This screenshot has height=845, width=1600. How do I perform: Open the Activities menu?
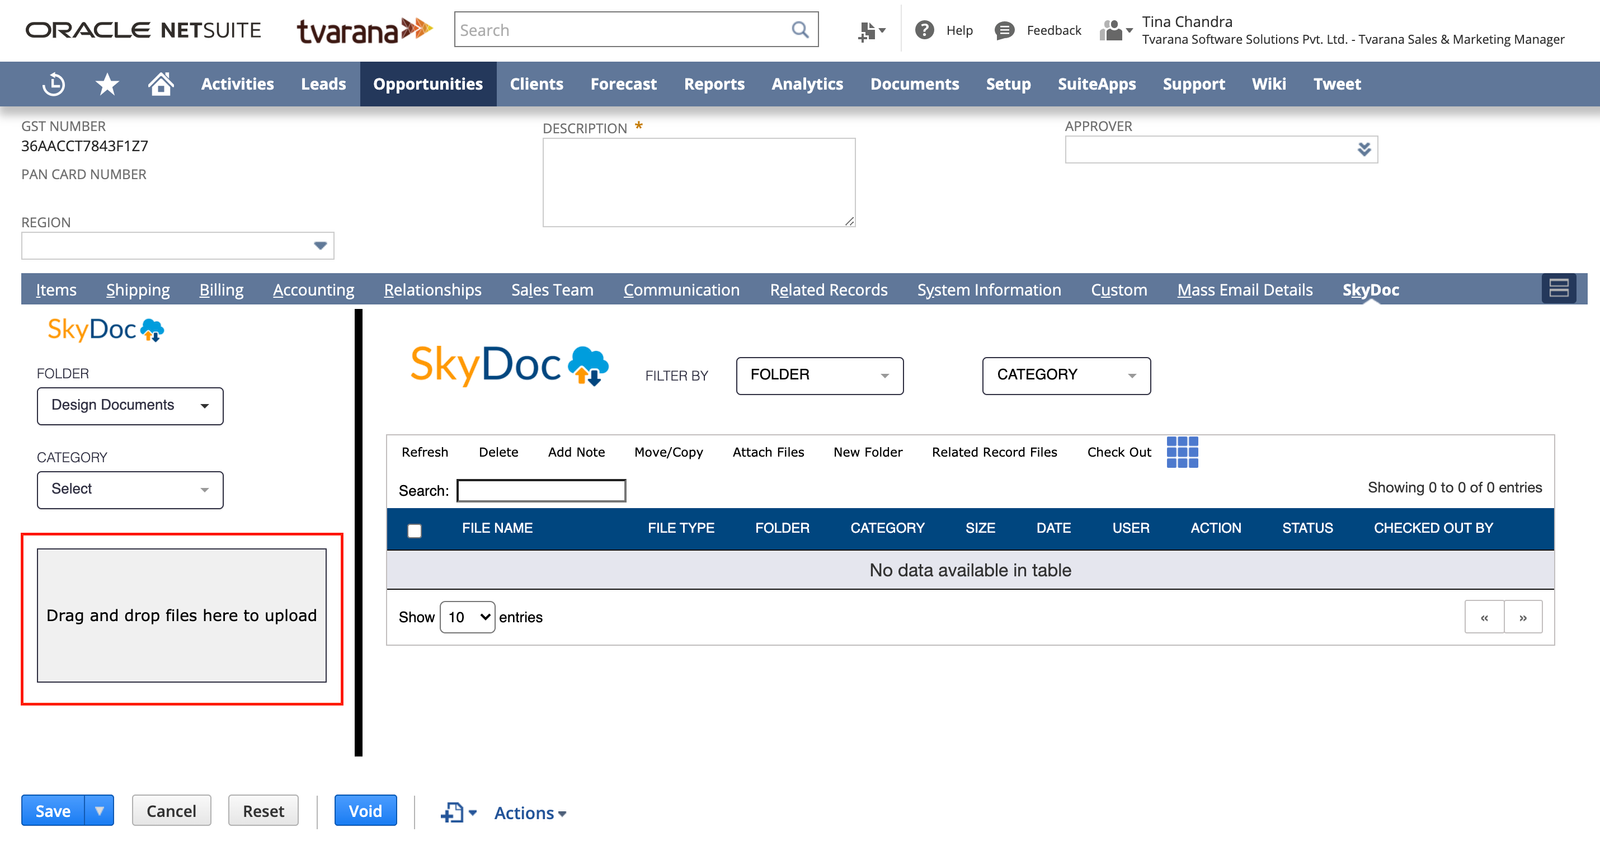[237, 84]
